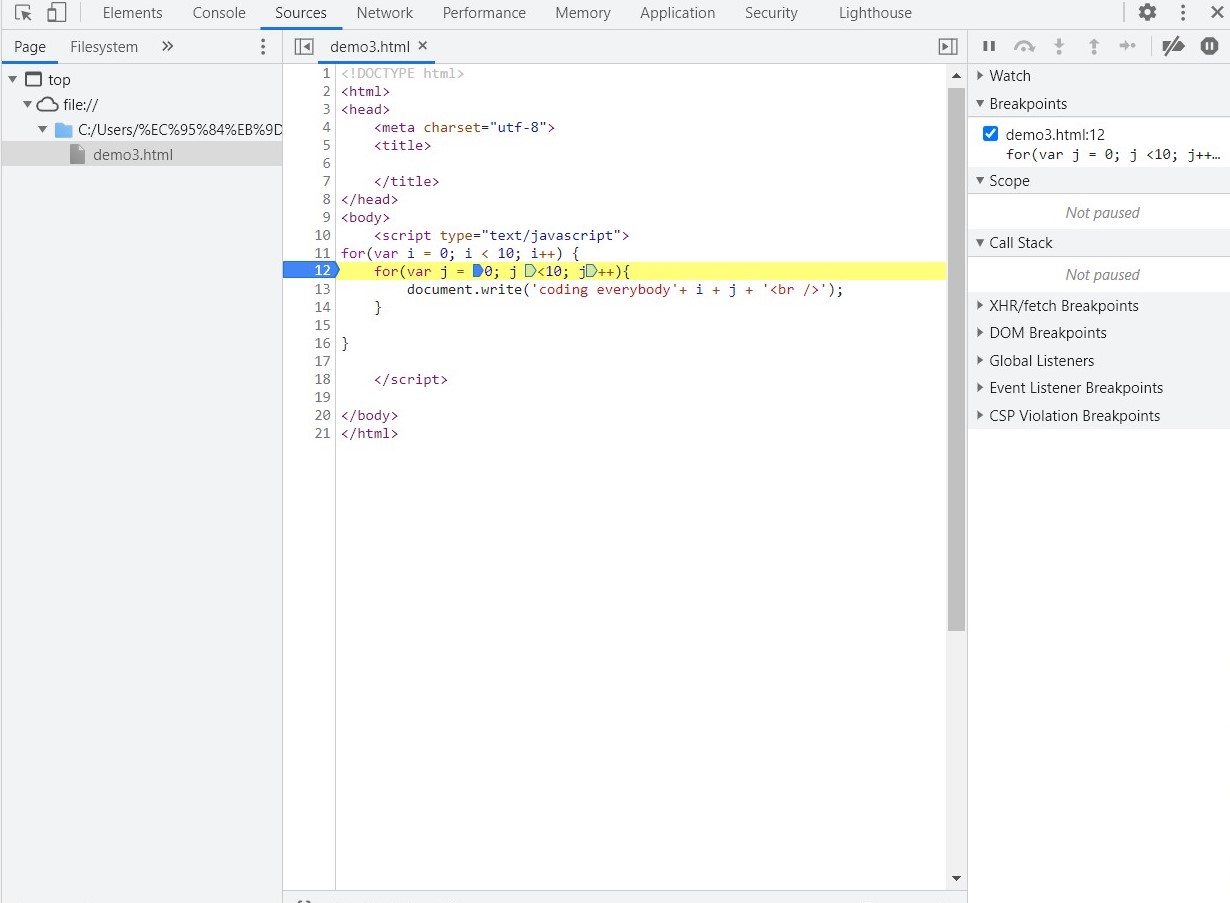Pause script execution button
The image size is (1230, 903).
tap(989, 46)
